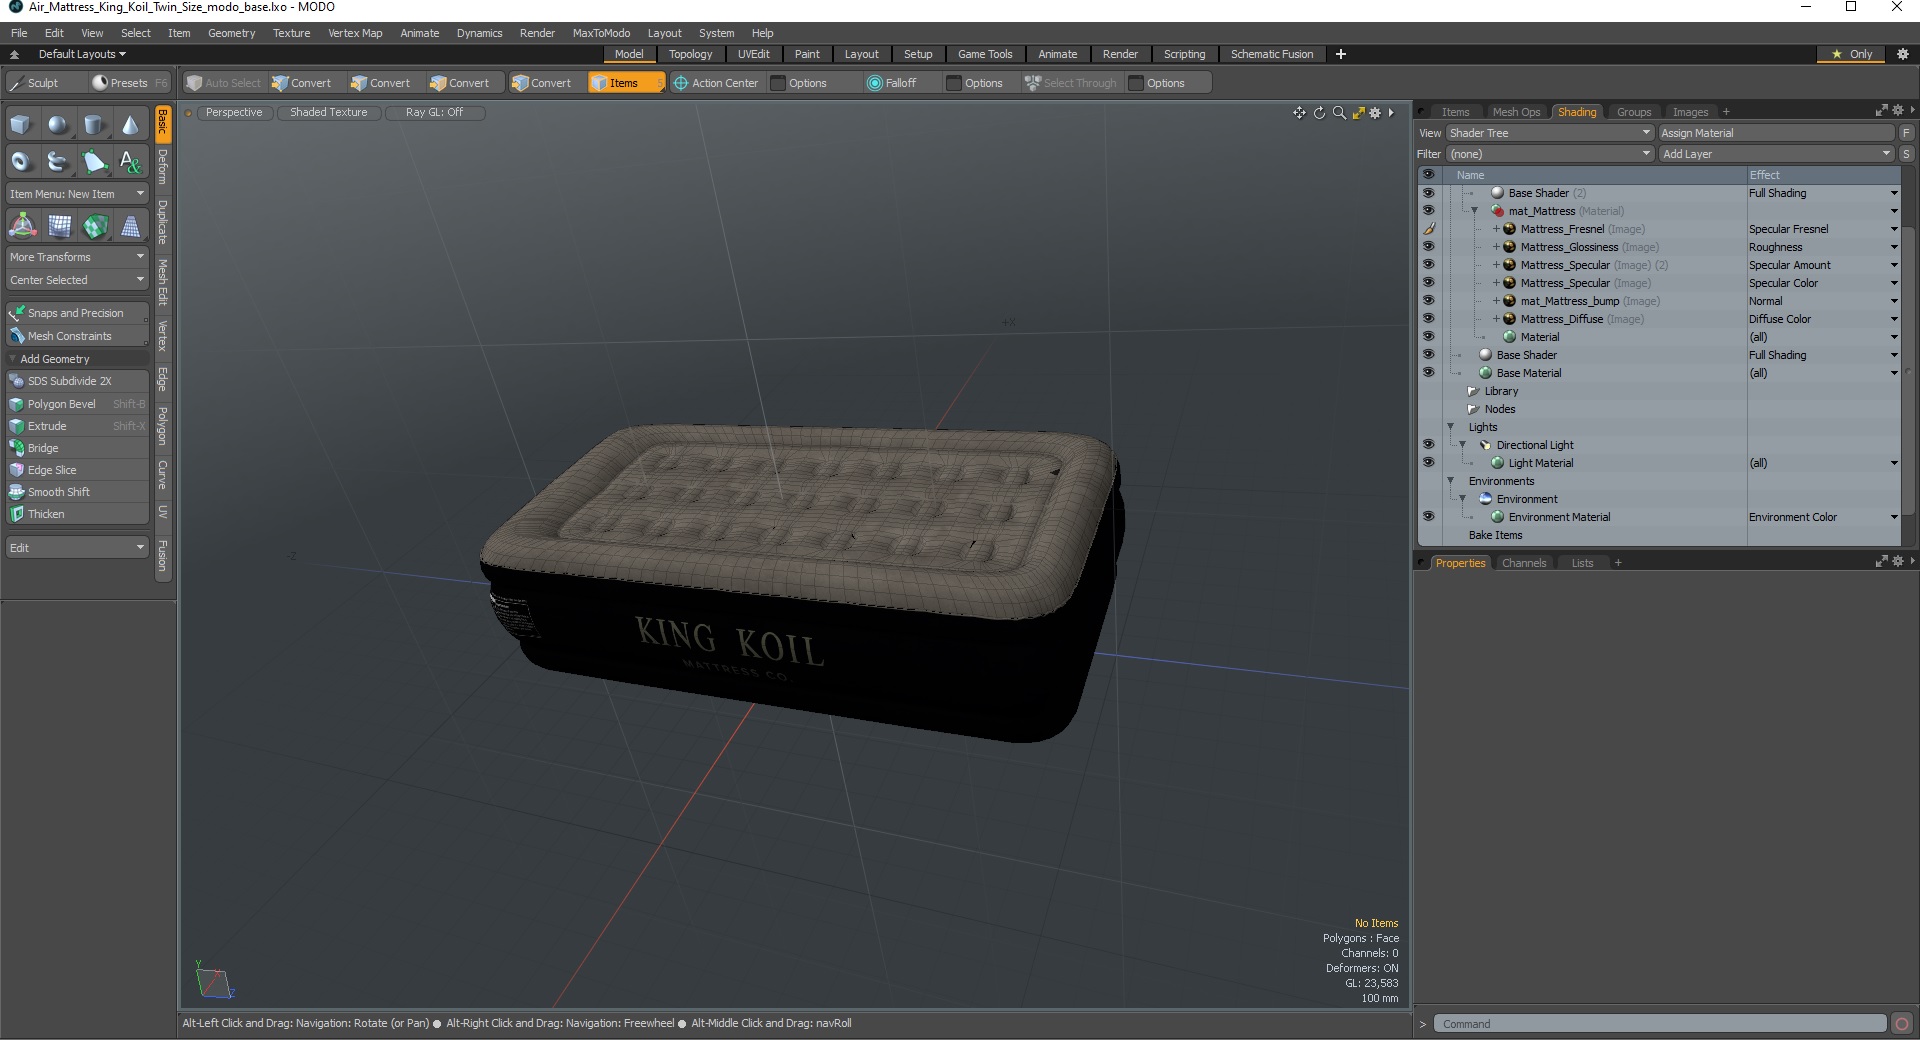This screenshot has width=1920, height=1040.
Task: Switch to the Channels tab
Action: [1524, 563]
